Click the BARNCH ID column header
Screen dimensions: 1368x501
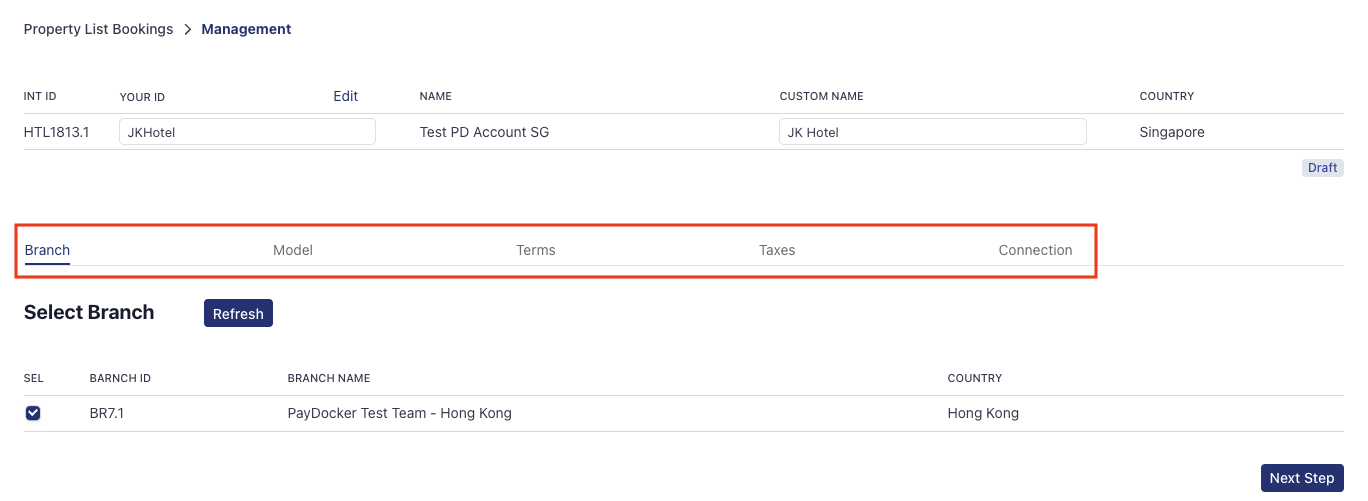point(120,378)
